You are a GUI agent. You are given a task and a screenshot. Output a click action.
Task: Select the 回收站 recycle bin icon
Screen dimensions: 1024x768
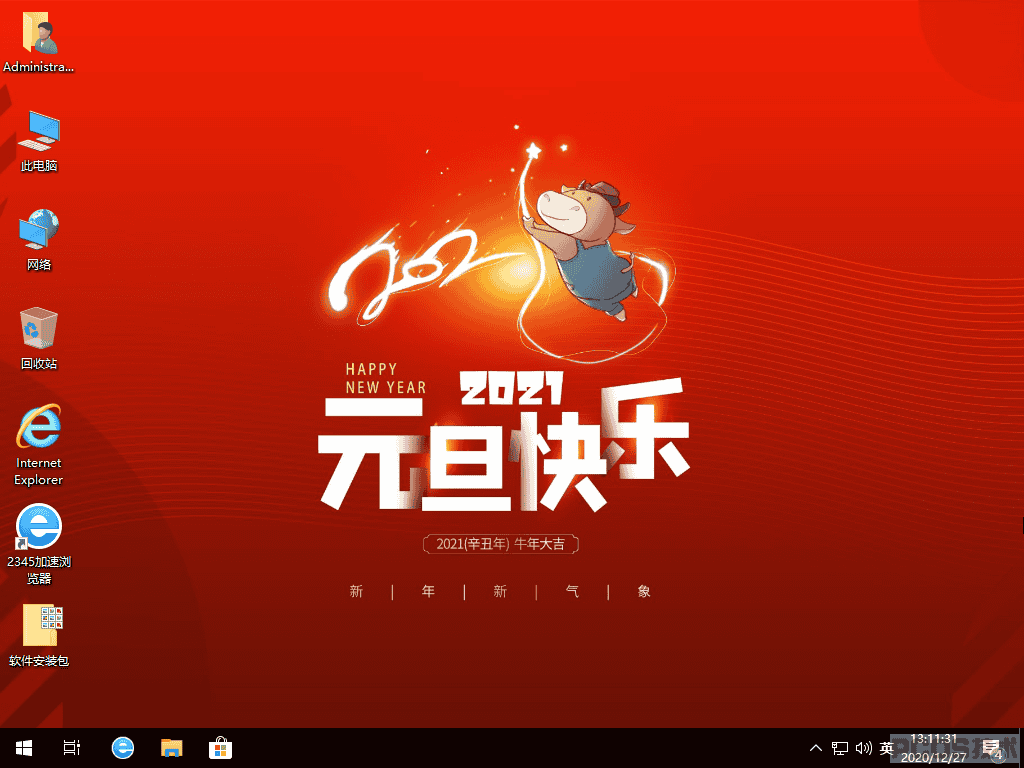(x=39, y=339)
